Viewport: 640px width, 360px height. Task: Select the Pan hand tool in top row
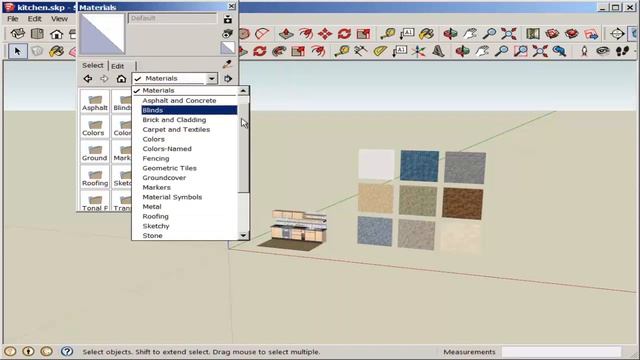(470, 33)
